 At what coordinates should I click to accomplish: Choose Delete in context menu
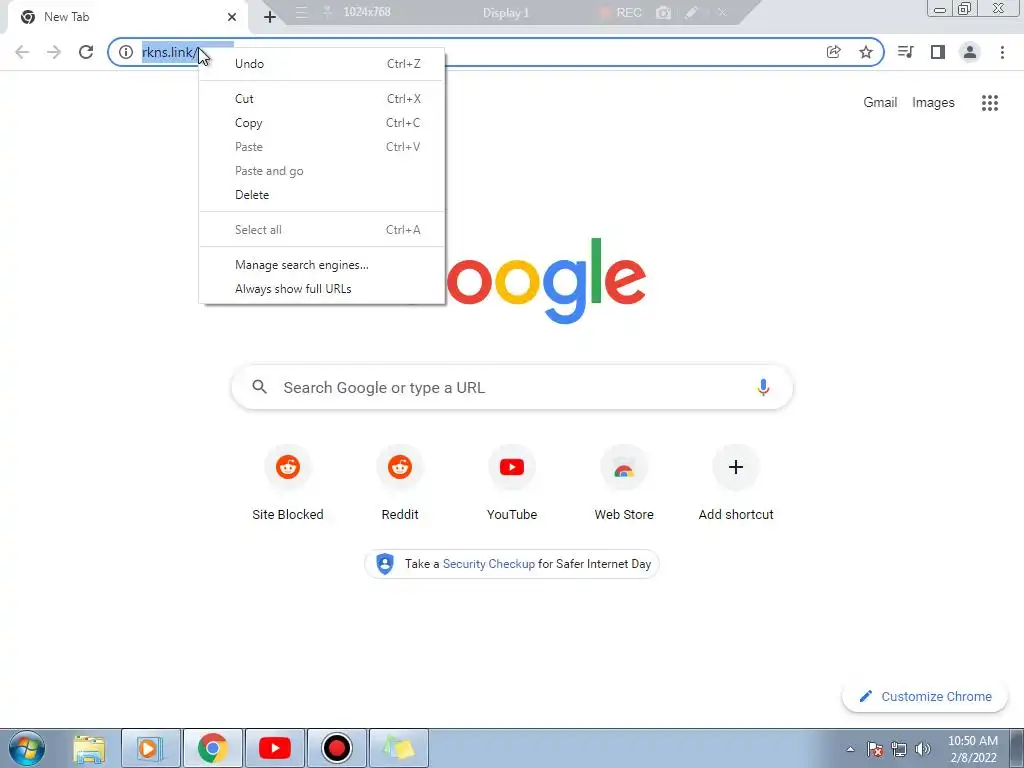pyautogui.click(x=322, y=195)
